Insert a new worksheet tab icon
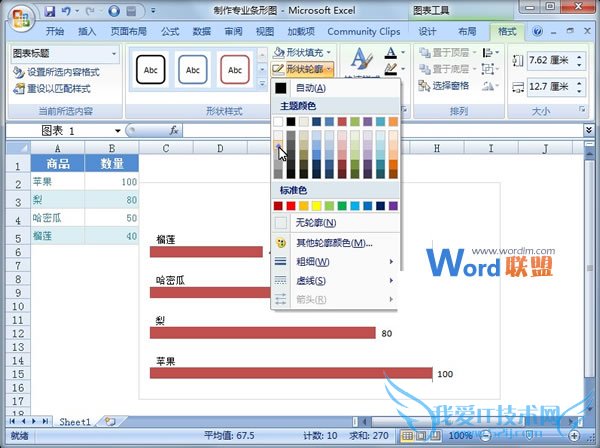Screen dimensions: 600x448 pyautogui.click(x=110, y=421)
